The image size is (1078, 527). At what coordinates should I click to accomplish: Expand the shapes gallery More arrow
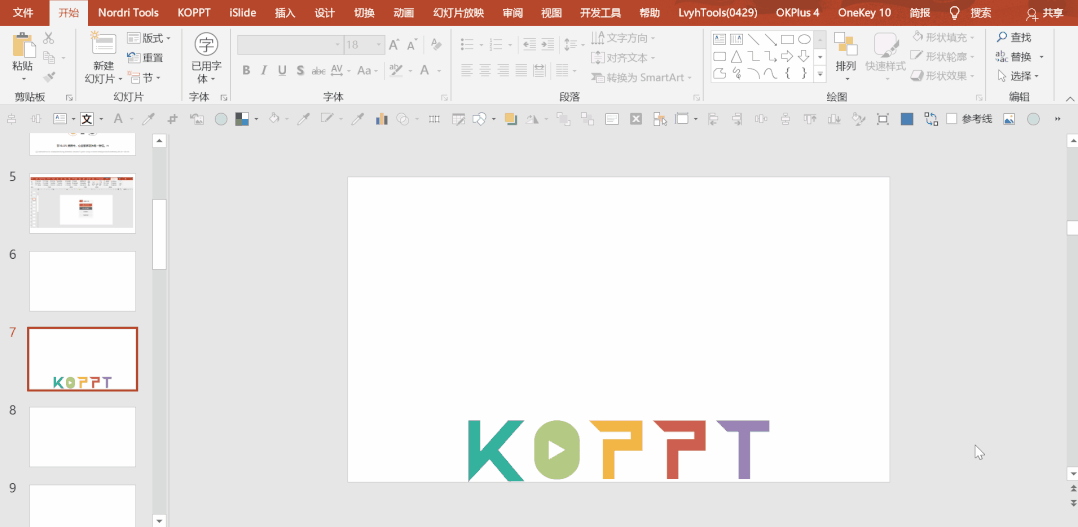pyautogui.click(x=820, y=74)
